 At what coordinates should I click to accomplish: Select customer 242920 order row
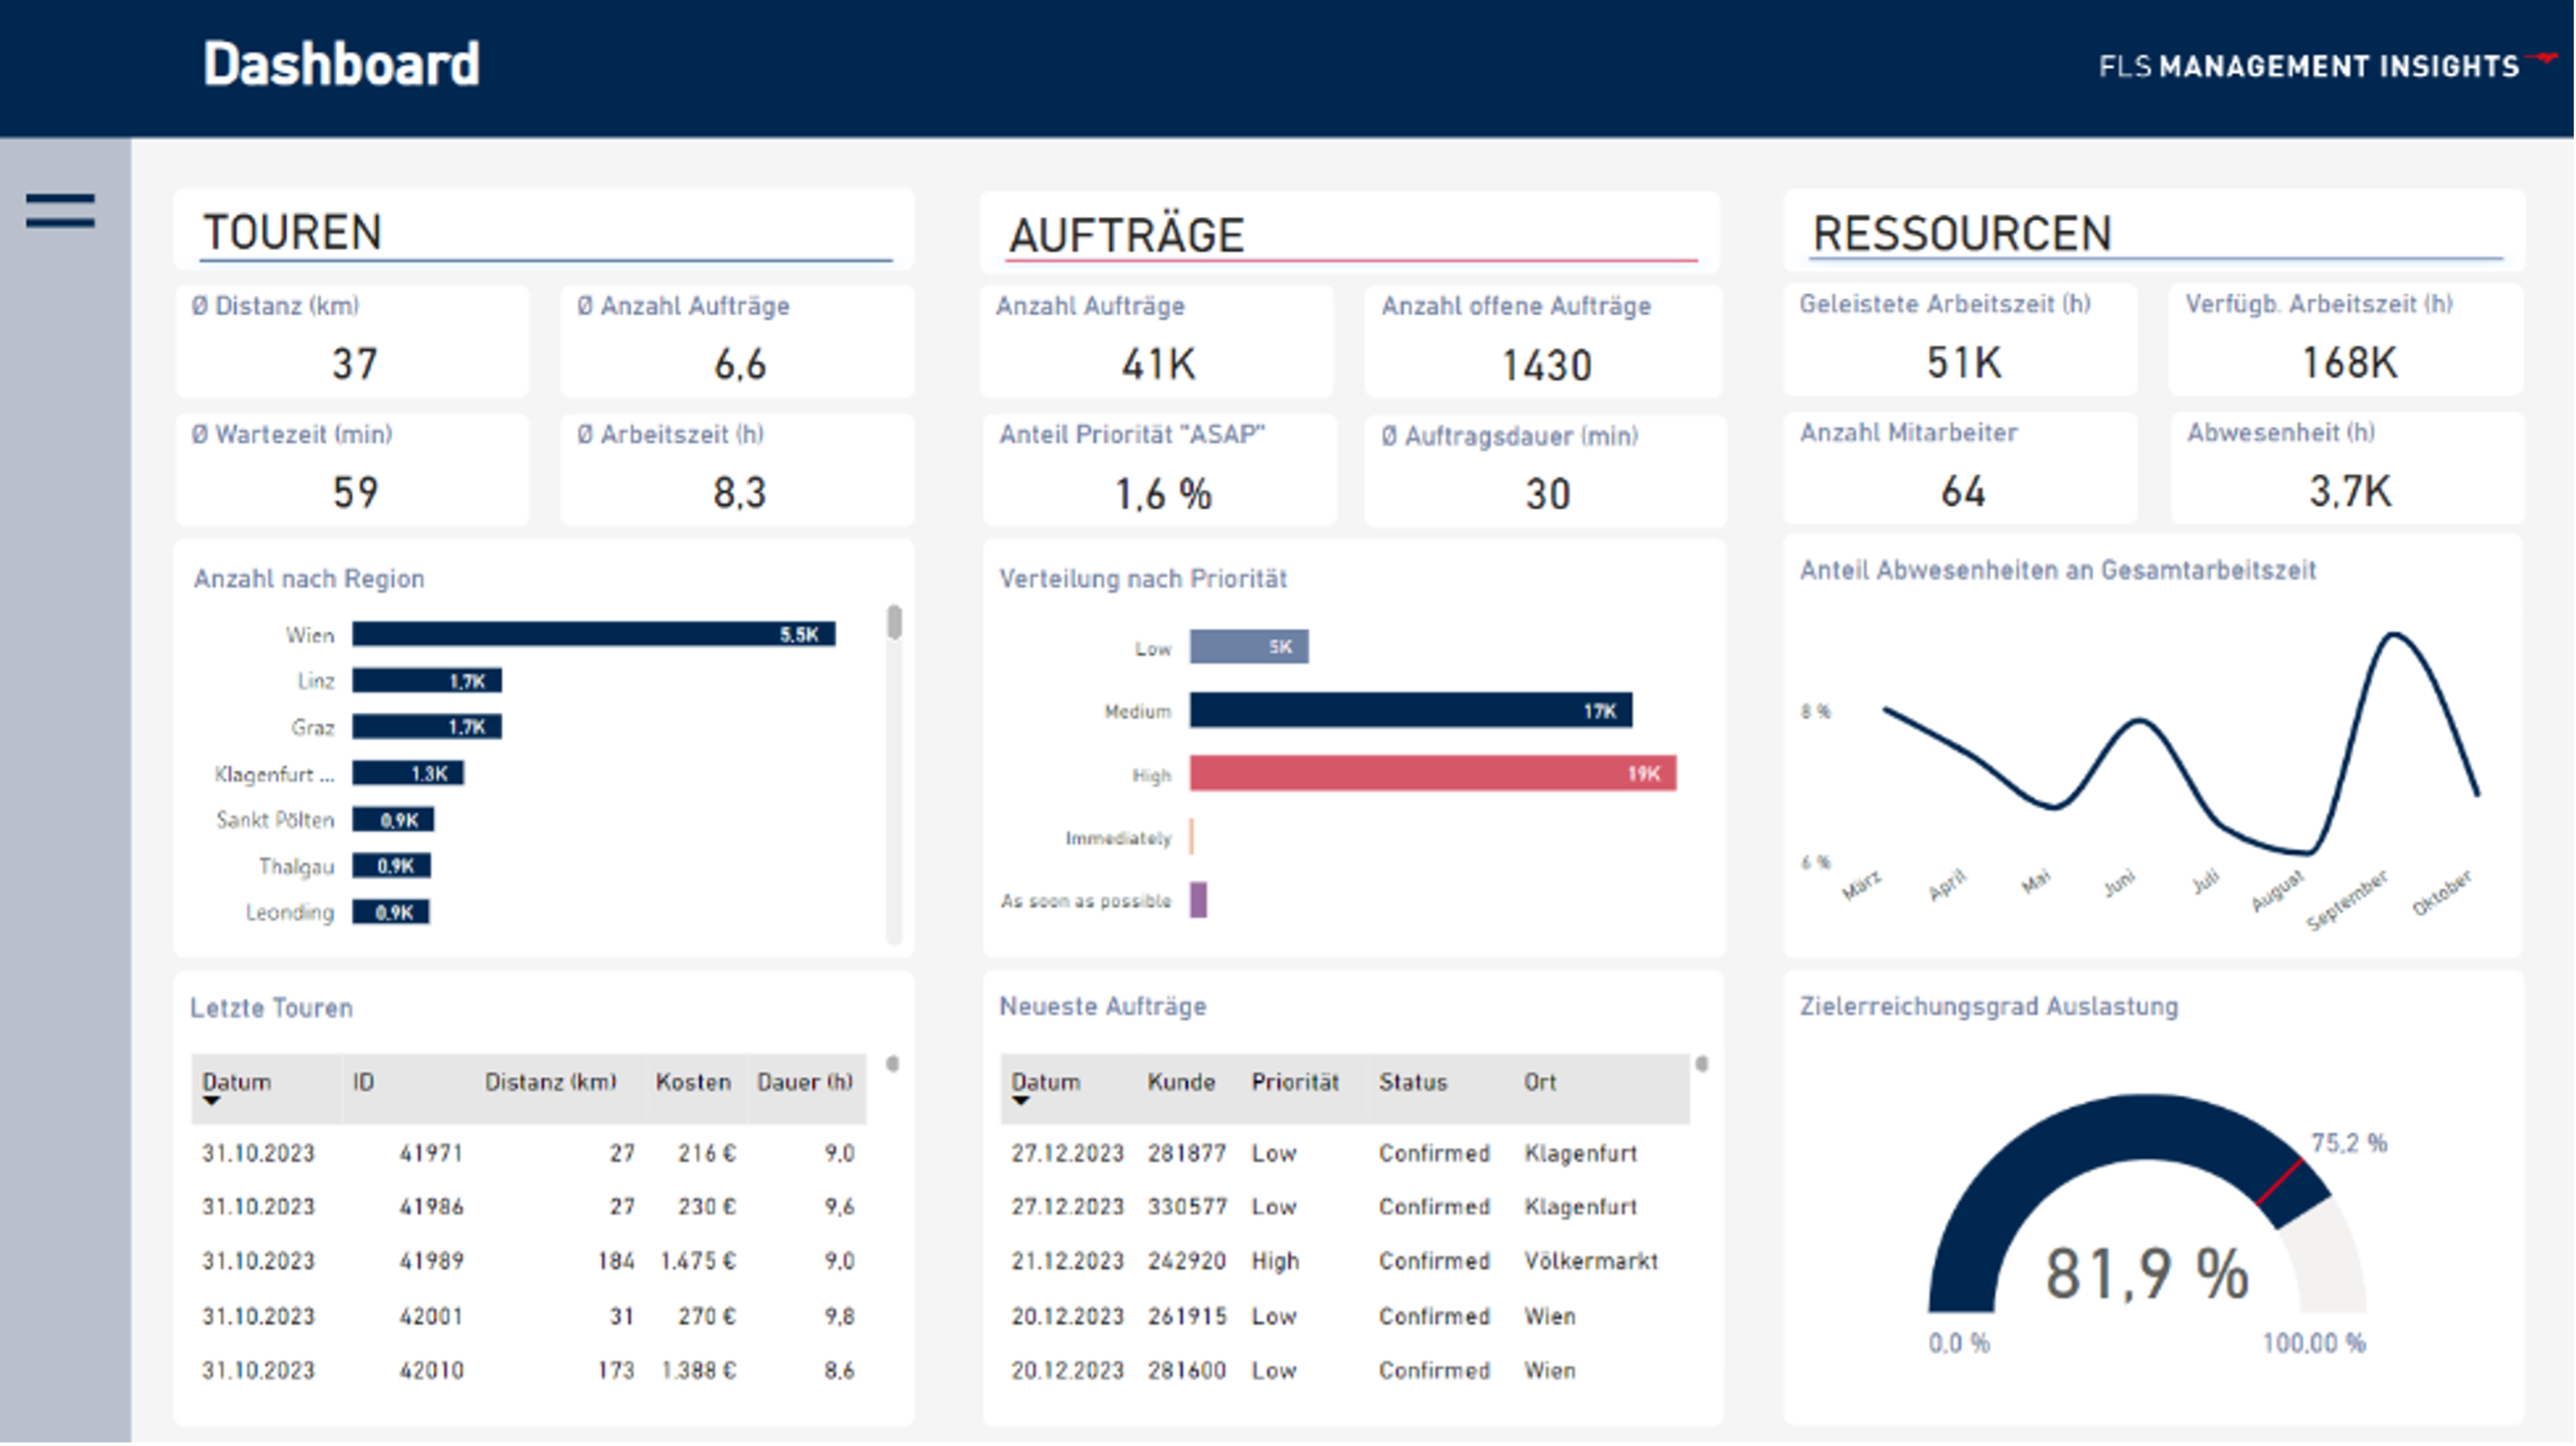click(x=1345, y=1261)
